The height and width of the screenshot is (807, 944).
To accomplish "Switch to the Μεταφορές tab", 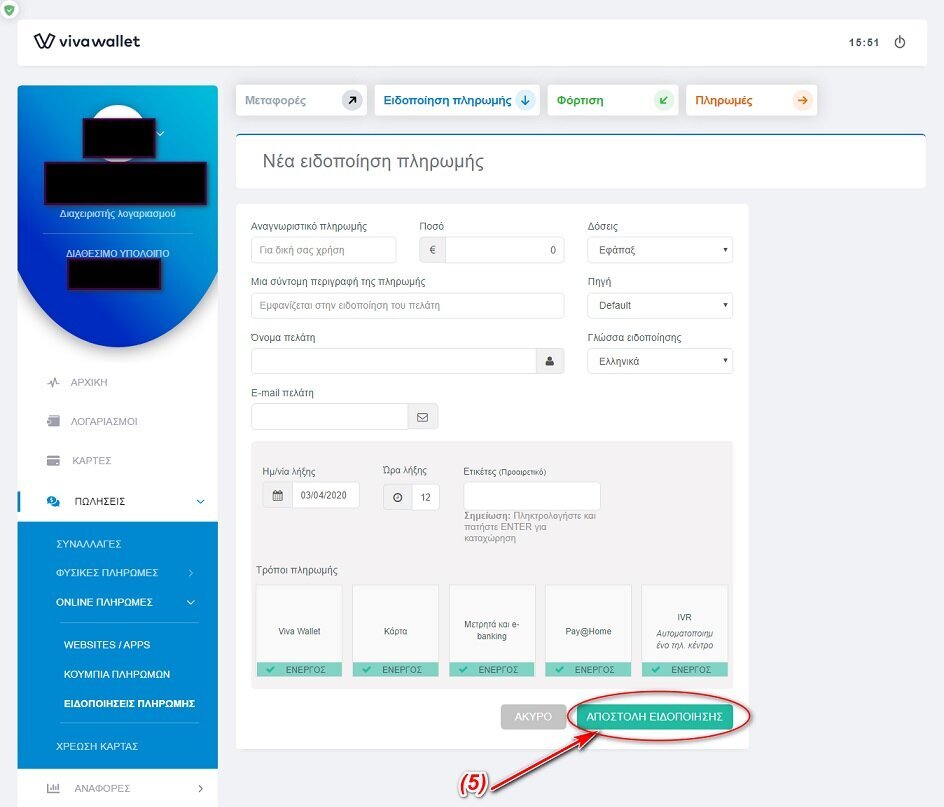I will pyautogui.click(x=301, y=100).
